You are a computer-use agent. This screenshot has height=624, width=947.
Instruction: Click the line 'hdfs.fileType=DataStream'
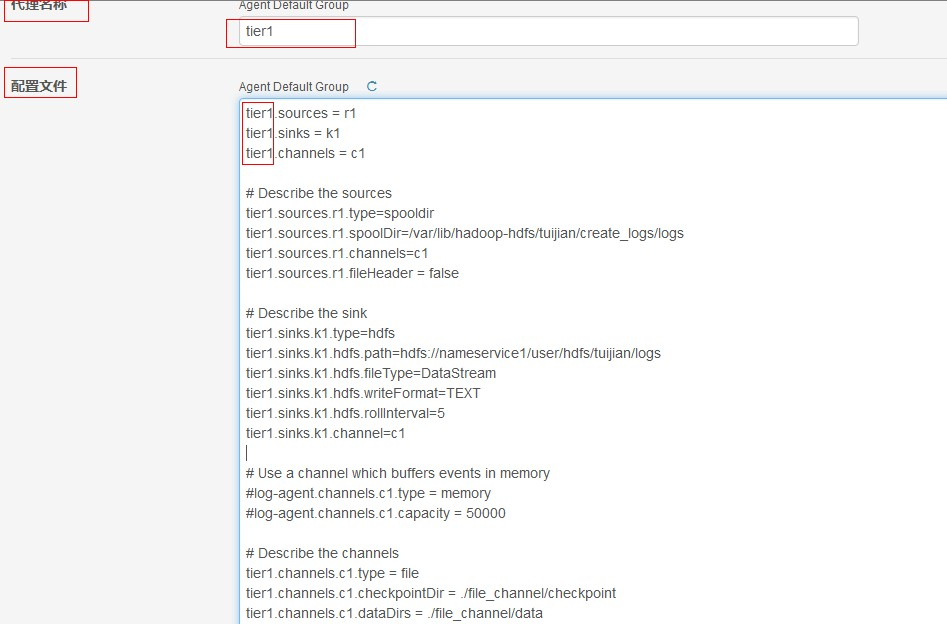371,373
